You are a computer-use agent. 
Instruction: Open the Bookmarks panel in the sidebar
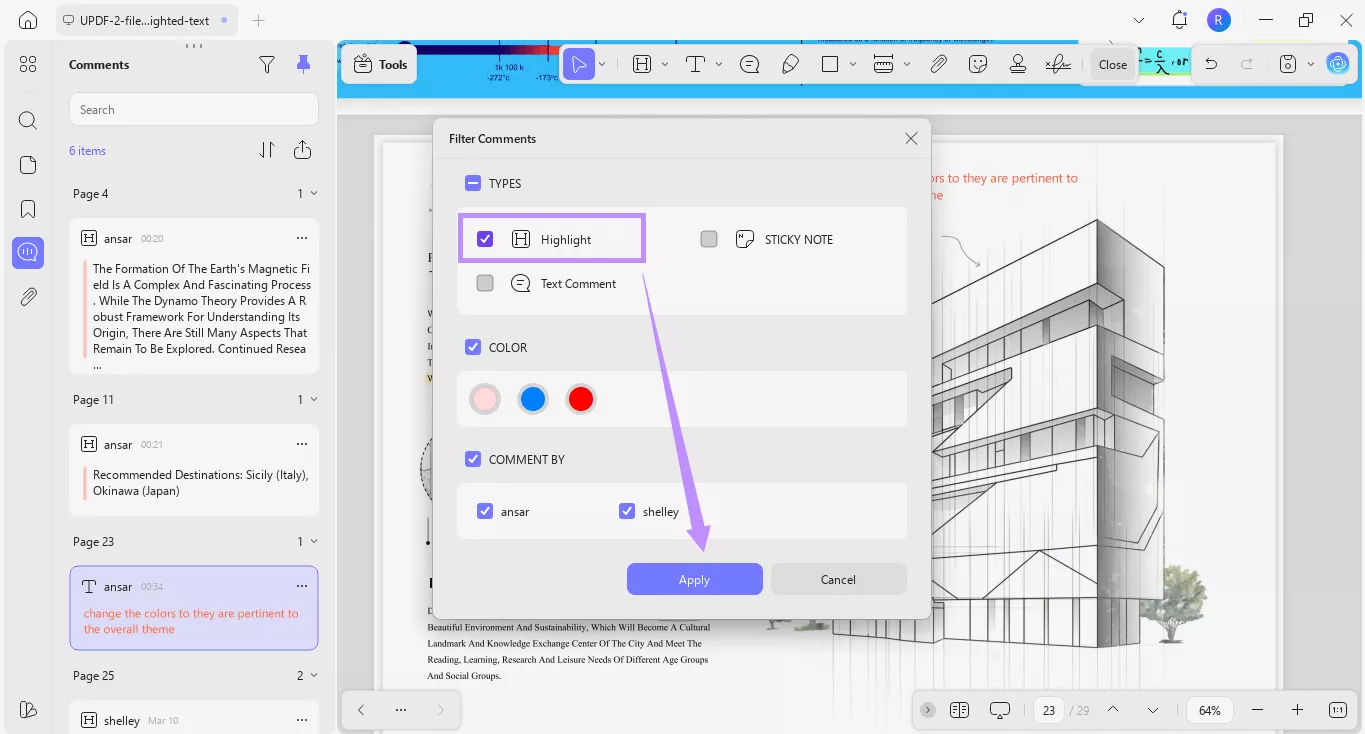[27, 208]
